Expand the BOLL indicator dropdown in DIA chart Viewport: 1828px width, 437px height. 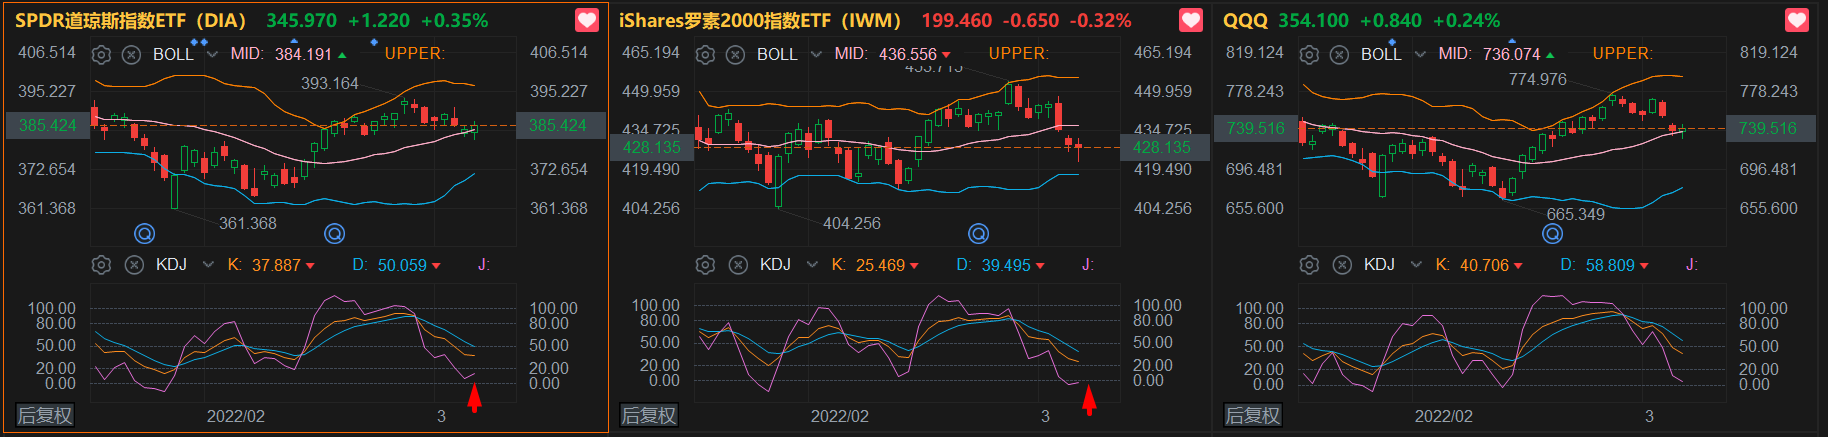coord(212,54)
